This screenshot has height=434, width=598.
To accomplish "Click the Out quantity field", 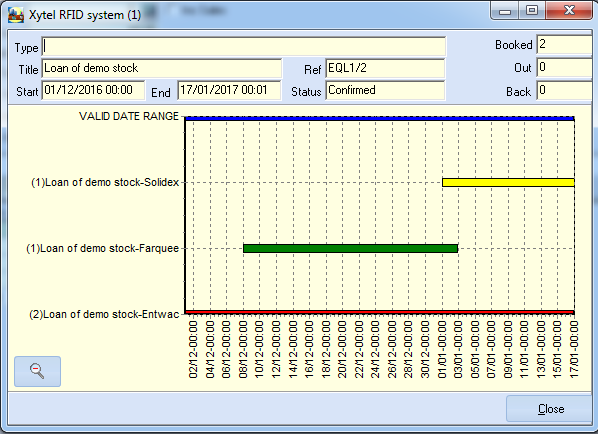I will click(x=564, y=68).
